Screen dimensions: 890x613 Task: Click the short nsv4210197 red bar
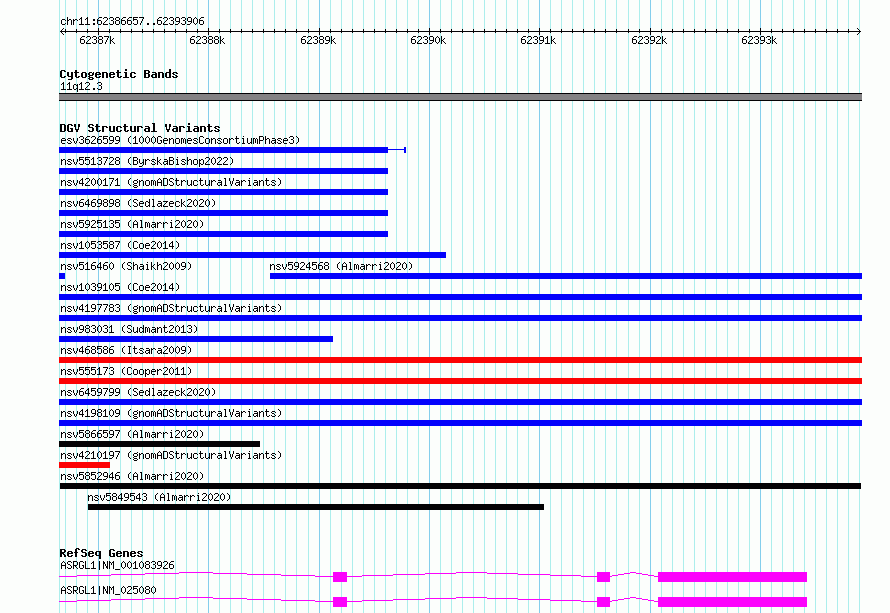(x=85, y=465)
